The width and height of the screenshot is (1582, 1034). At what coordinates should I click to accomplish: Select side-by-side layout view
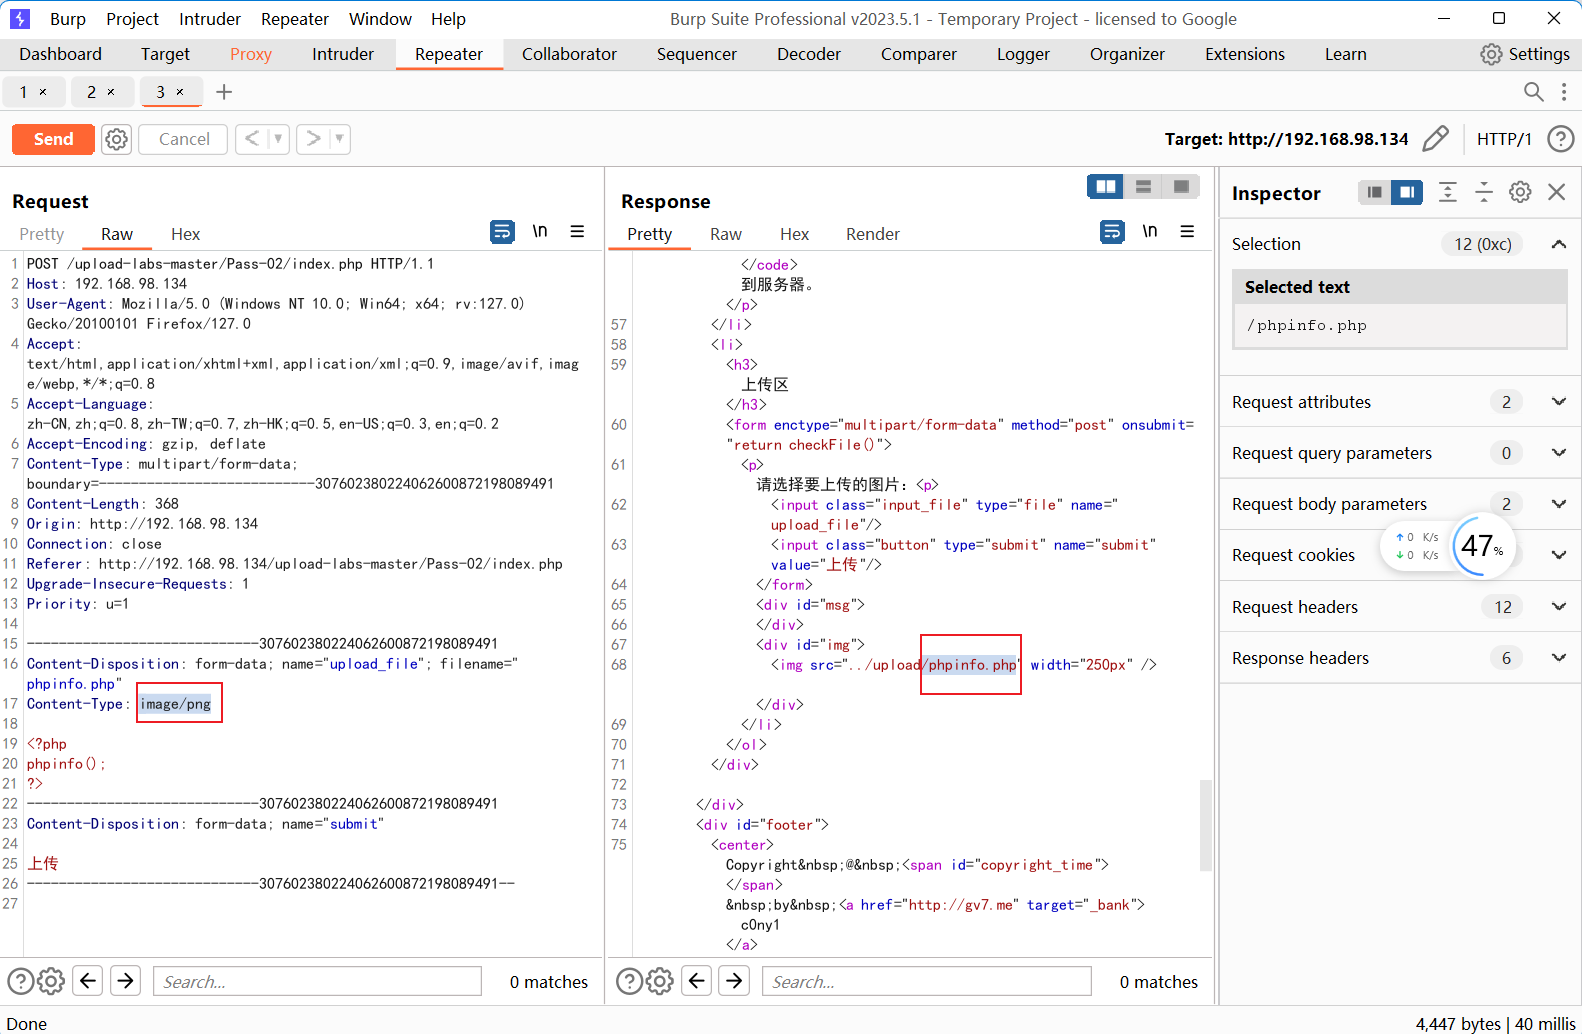[x=1105, y=187]
